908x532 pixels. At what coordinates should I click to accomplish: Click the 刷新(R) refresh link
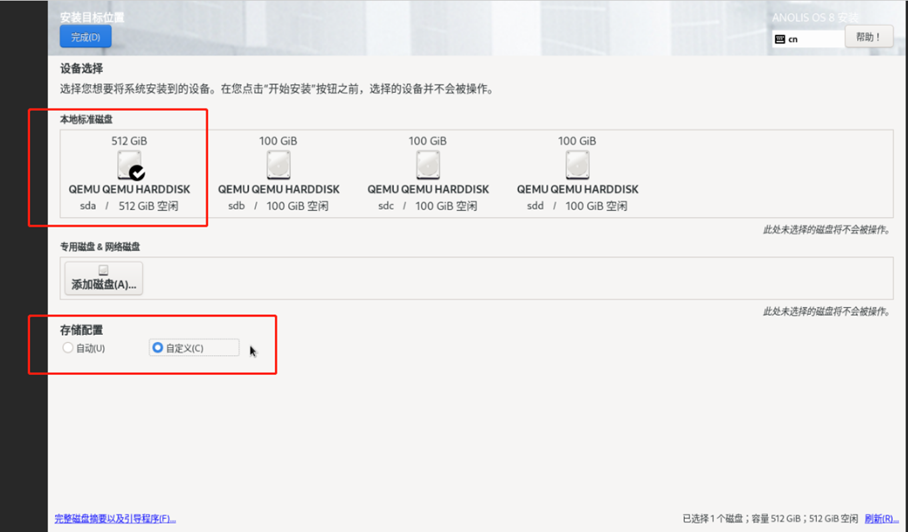tap(881, 519)
